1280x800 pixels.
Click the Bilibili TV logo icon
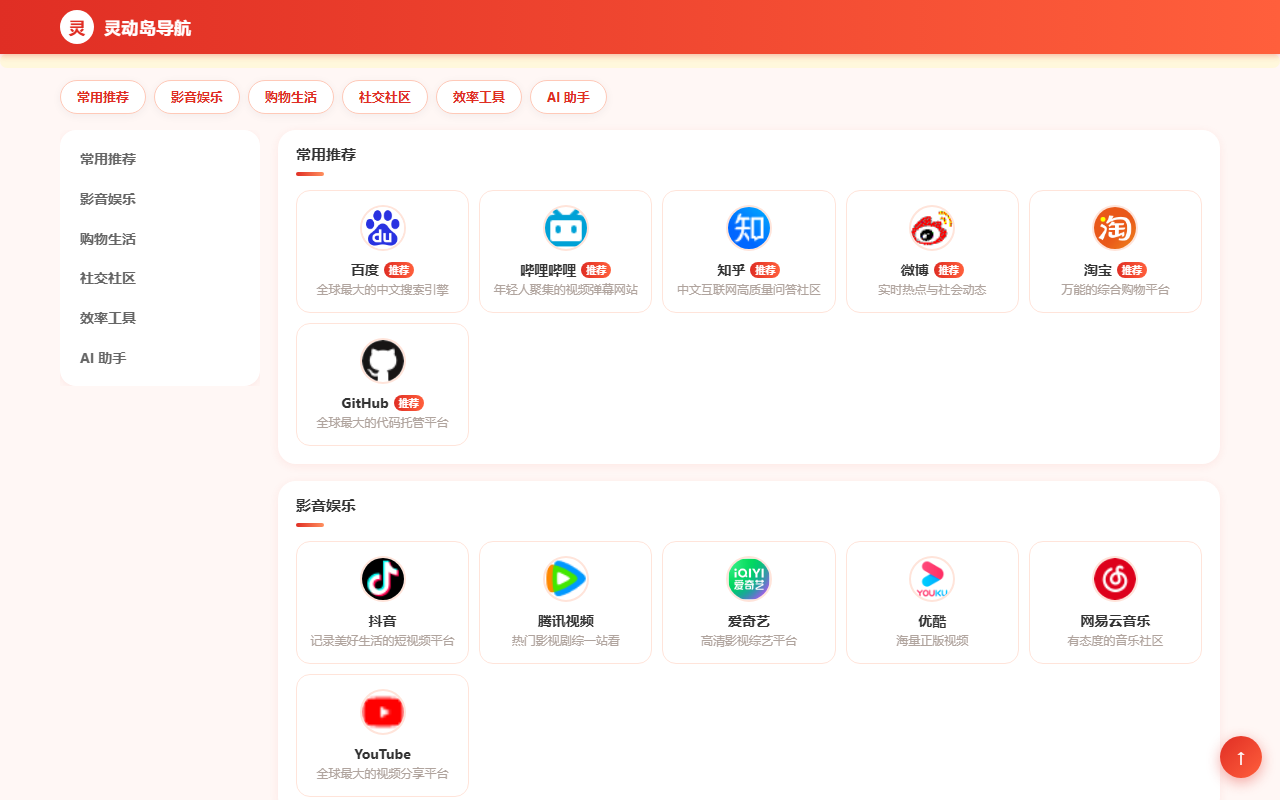pos(565,228)
